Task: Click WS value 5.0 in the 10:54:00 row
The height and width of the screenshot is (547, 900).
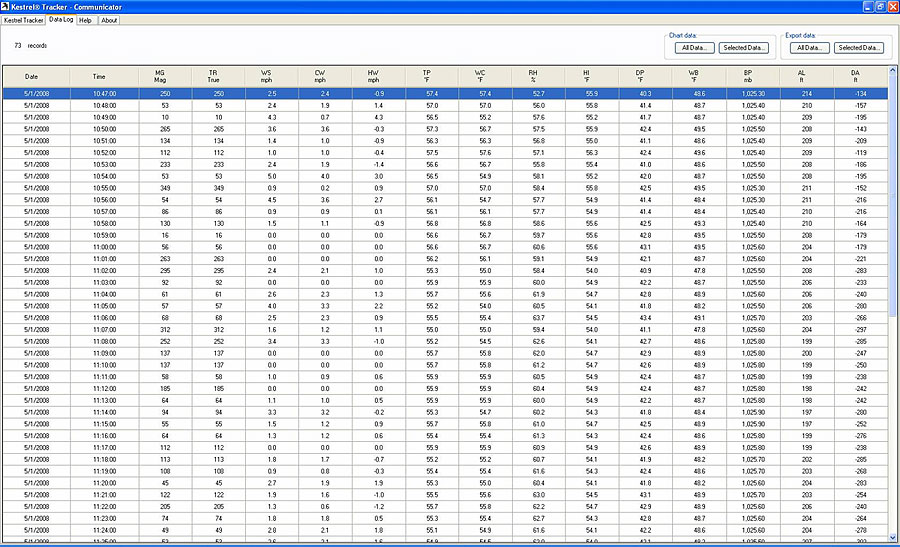Action: click(272, 176)
